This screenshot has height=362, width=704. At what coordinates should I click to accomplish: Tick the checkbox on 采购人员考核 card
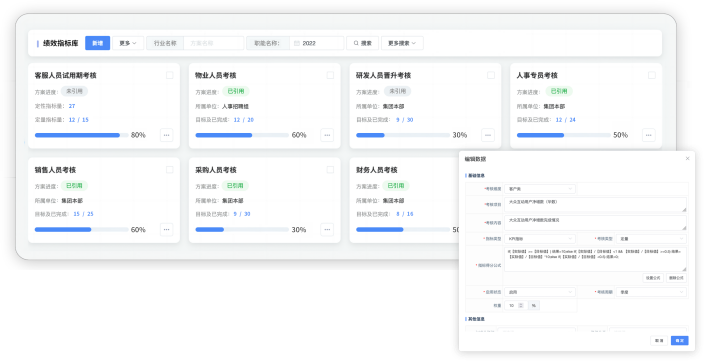(330, 169)
